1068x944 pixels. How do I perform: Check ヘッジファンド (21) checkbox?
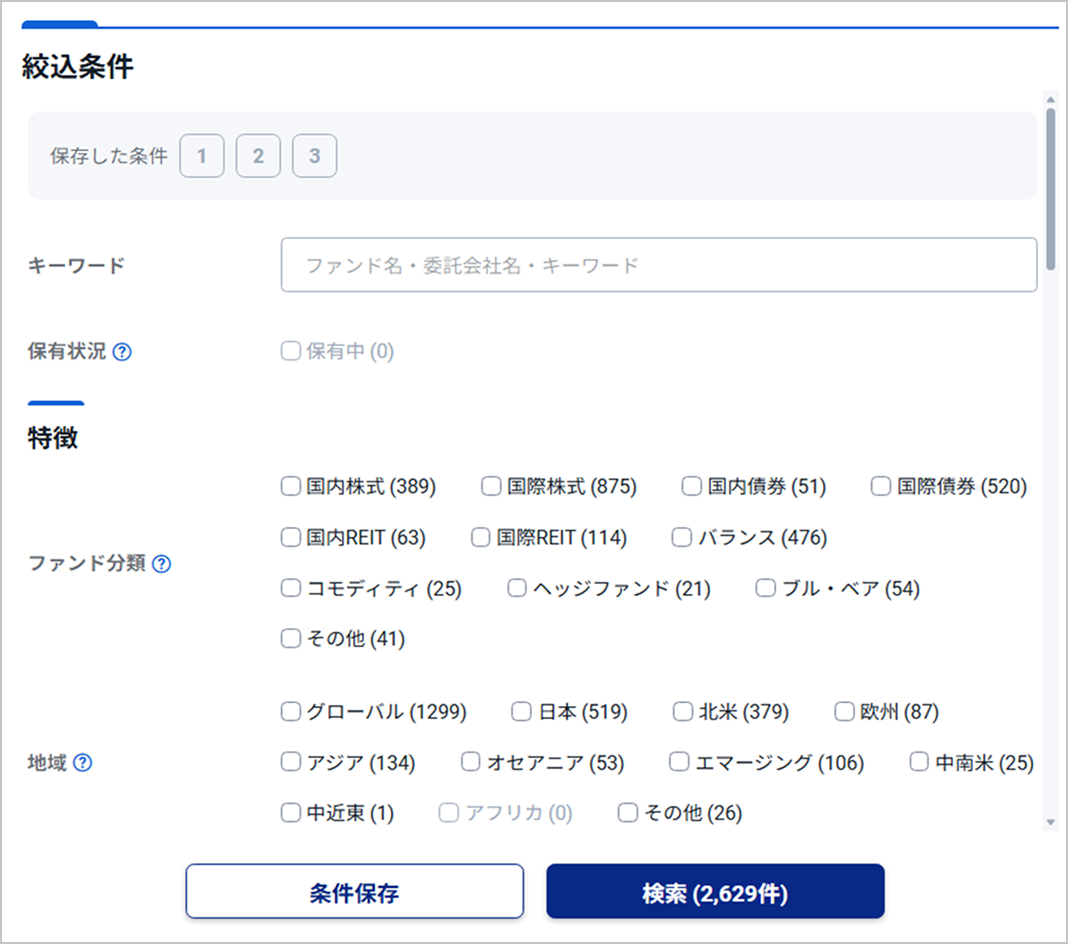coord(517,588)
